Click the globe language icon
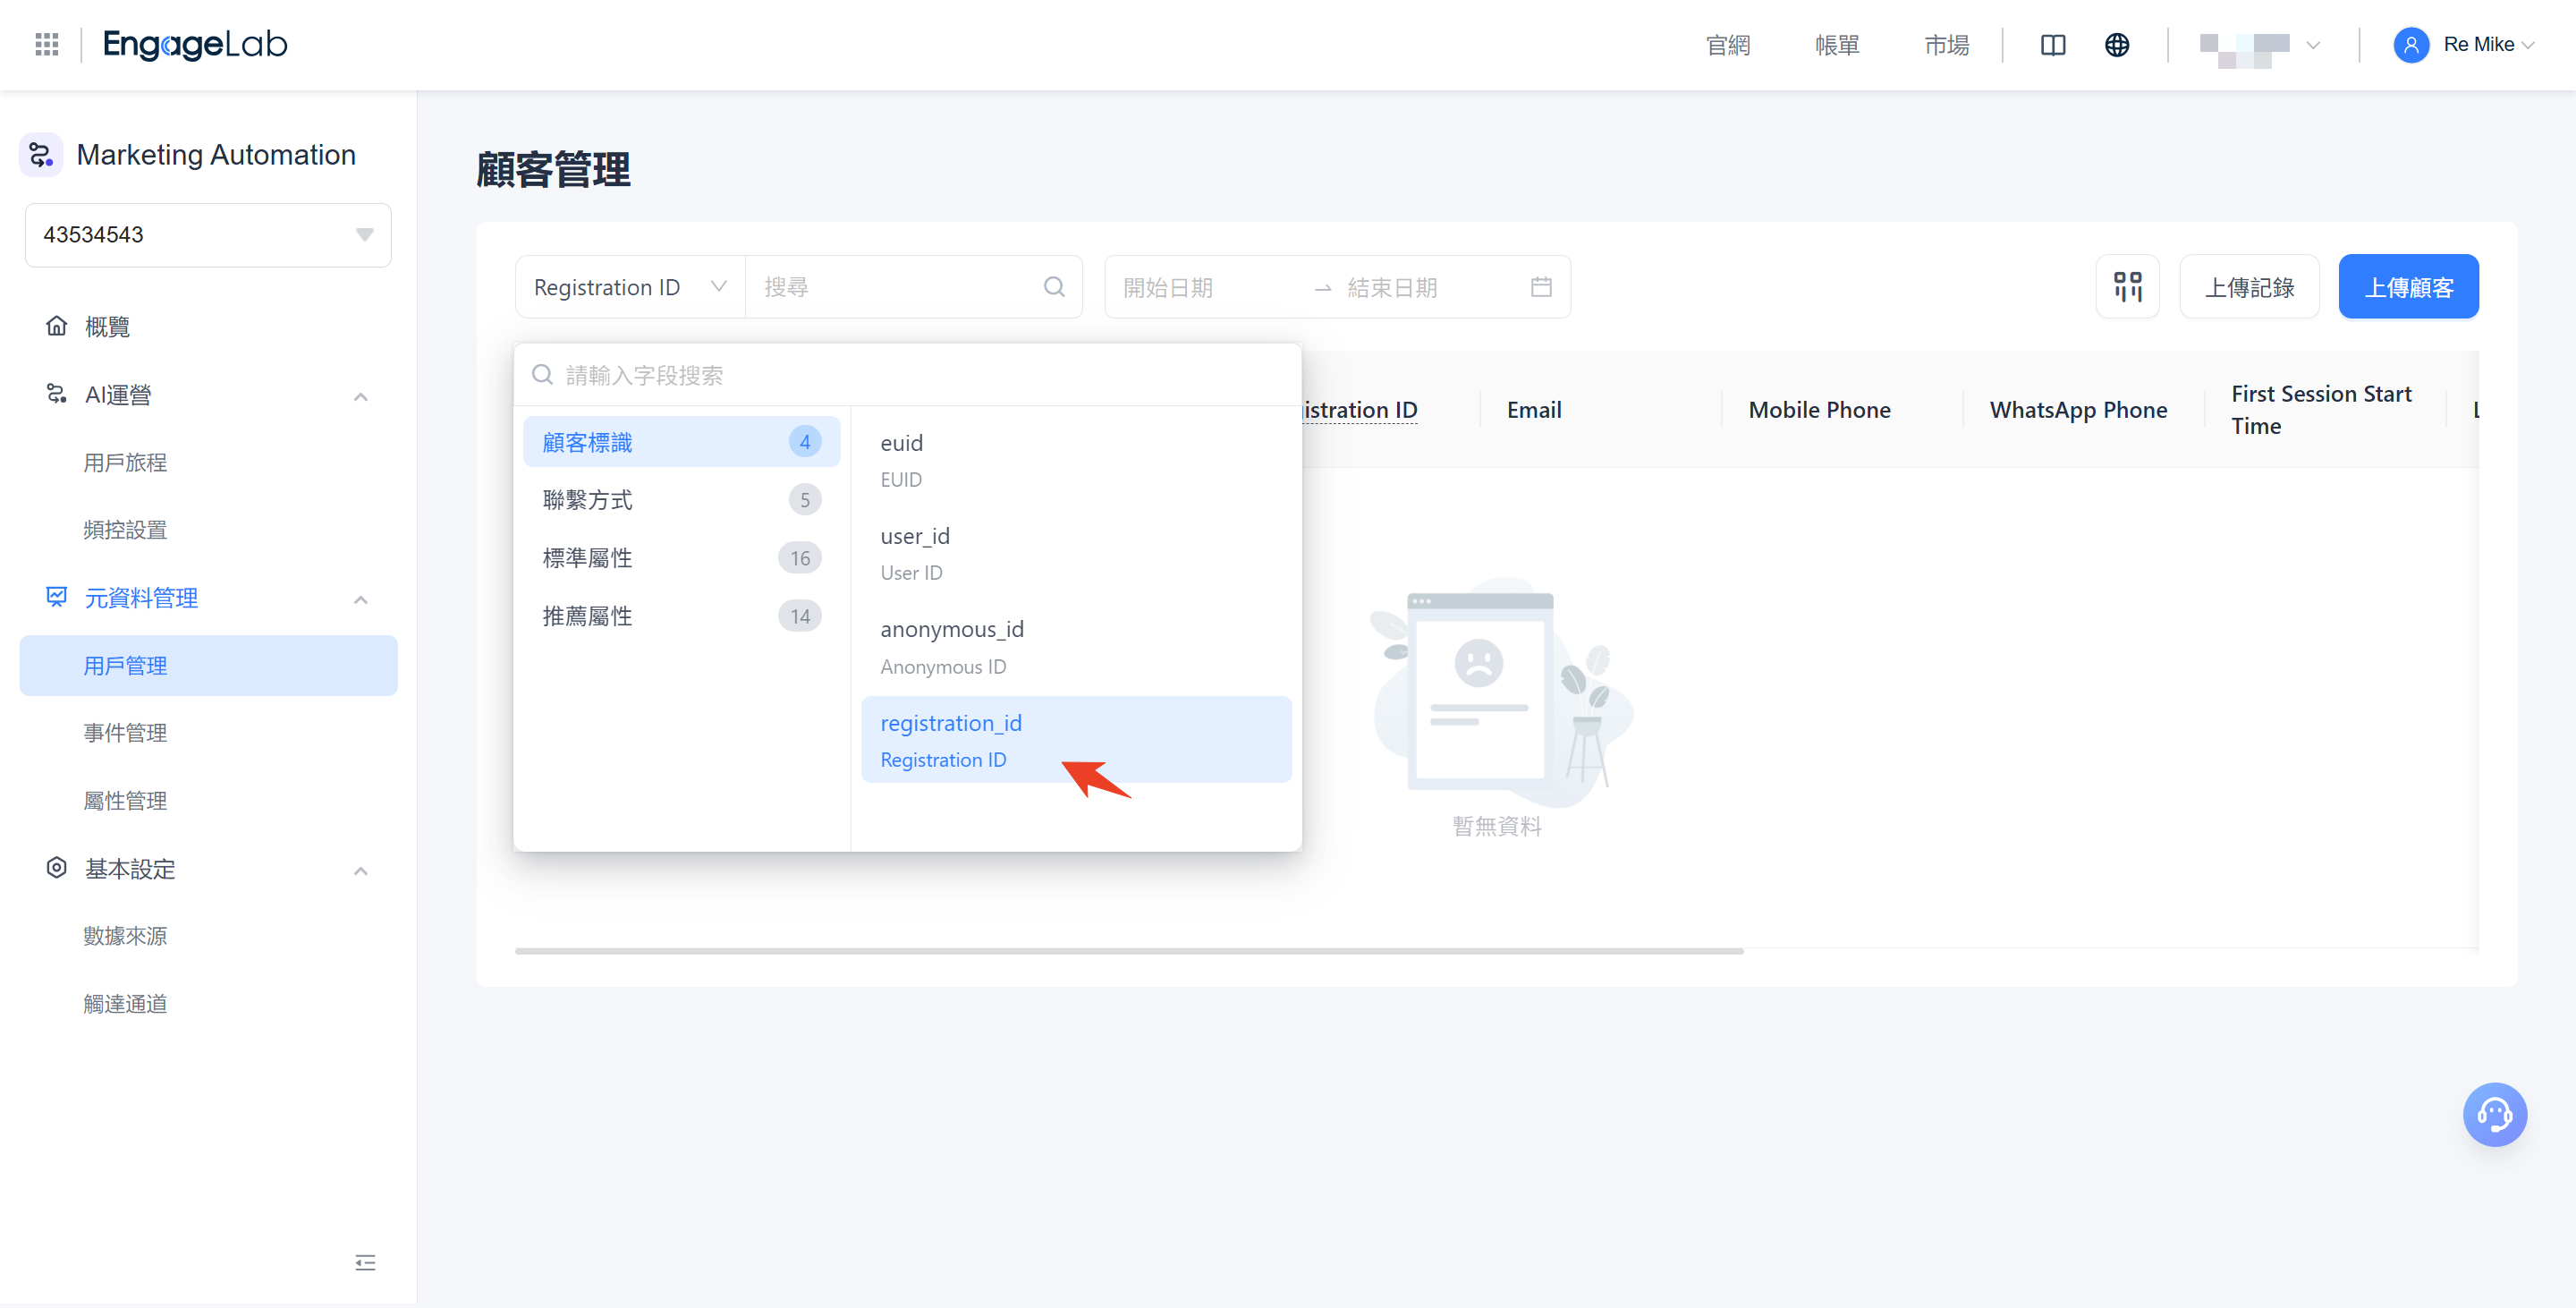 [x=2117, y=44]
